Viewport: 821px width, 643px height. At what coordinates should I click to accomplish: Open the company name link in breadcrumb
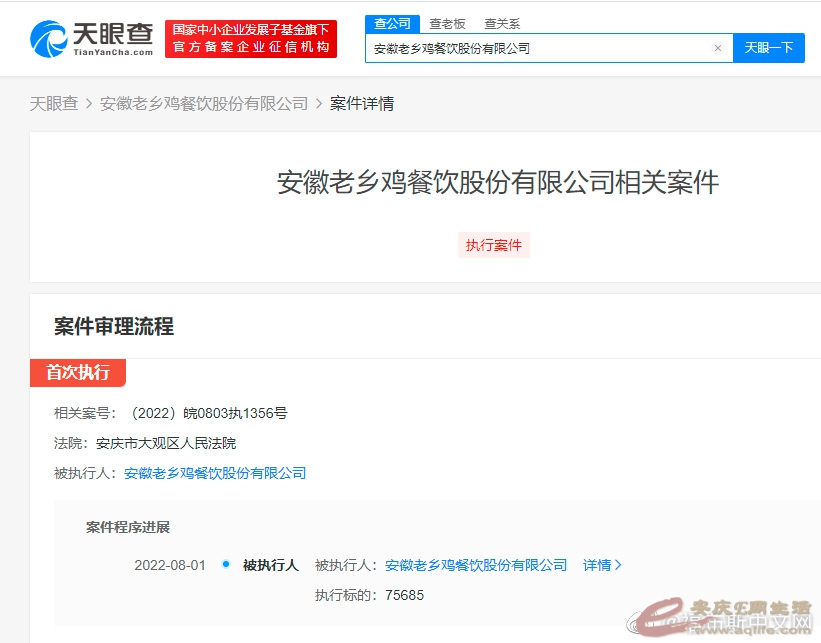click(204, 103)
